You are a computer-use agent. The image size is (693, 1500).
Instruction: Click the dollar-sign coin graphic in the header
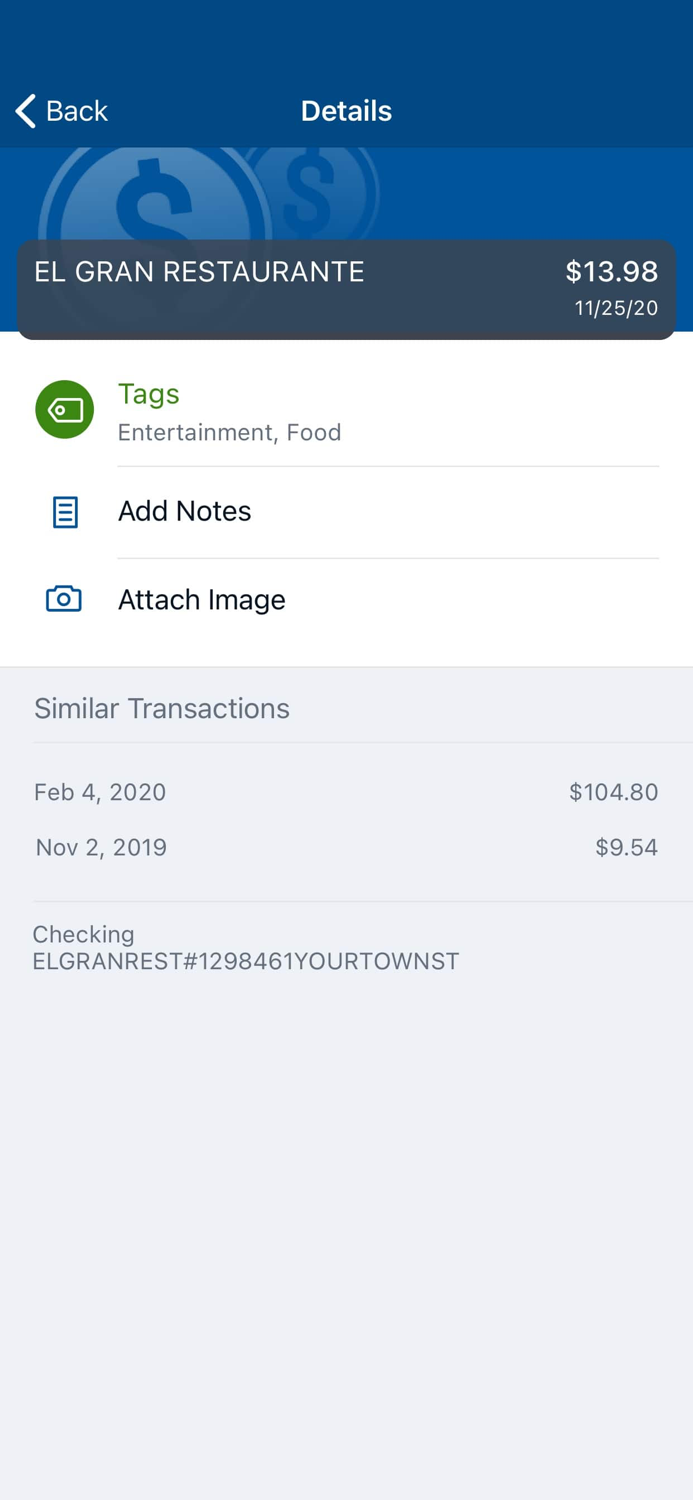click(150, 195)
